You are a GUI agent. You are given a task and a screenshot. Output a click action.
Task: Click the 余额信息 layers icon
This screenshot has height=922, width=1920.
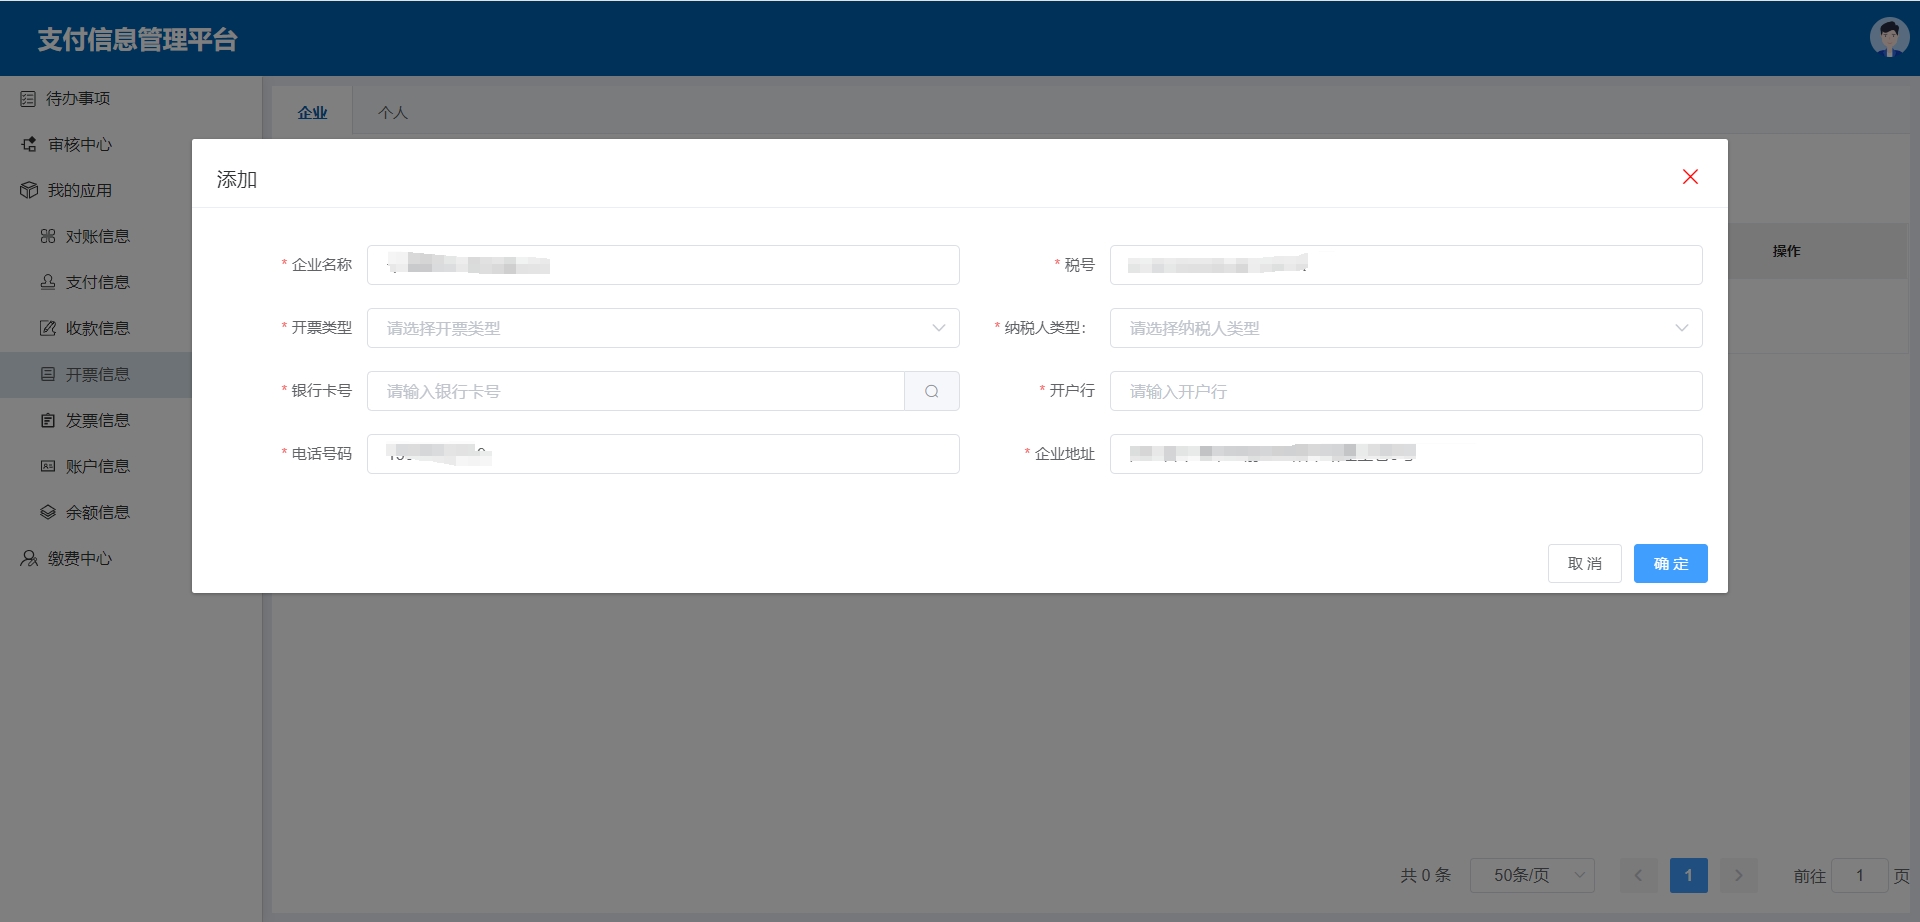[48, 513]
